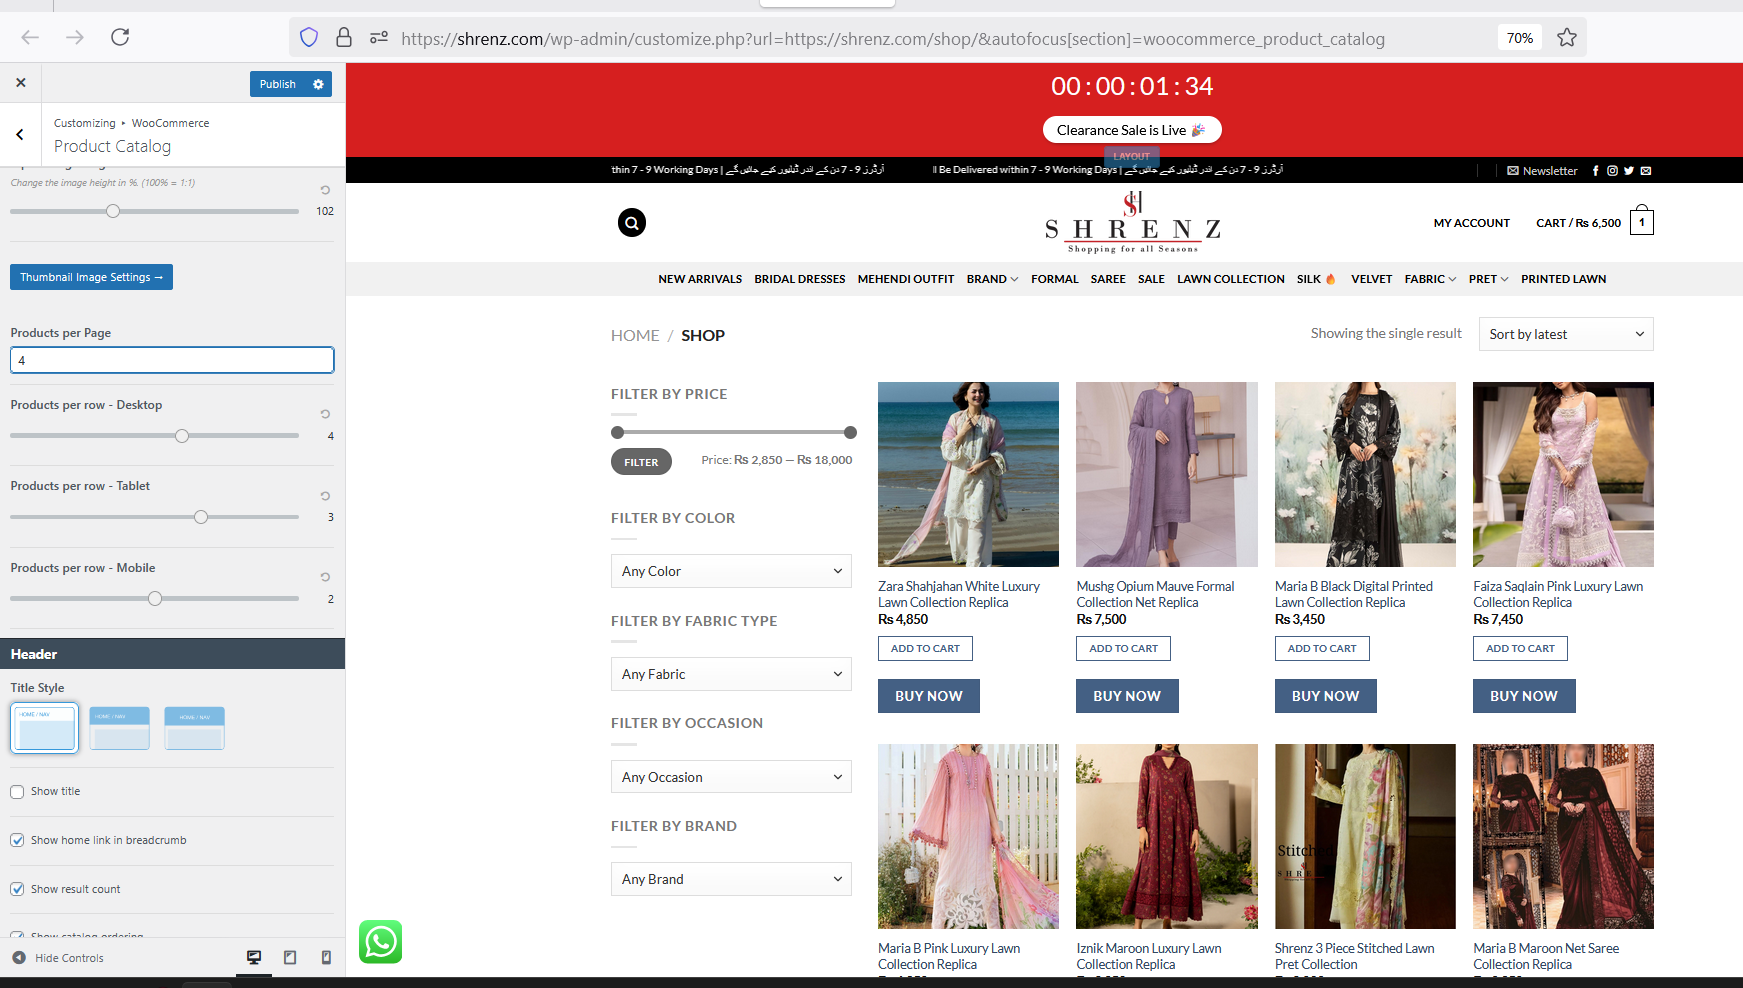Click the Hide Controls collapse icon
The image size is (1743, 988).
click(x=19, y=958)
